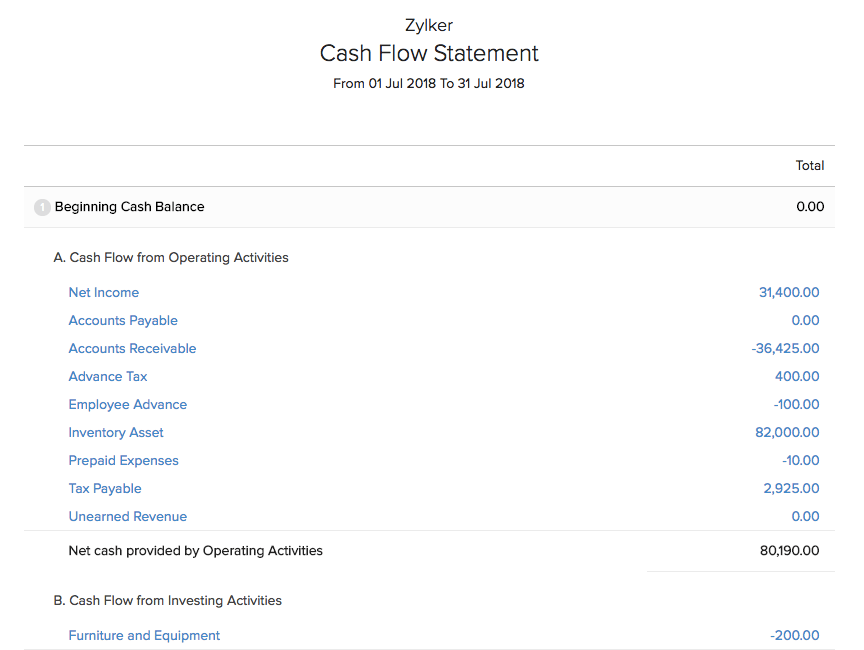Open the Prepaid Expenses link
This screenshot has width=864, height=650.
pos(123,461)
